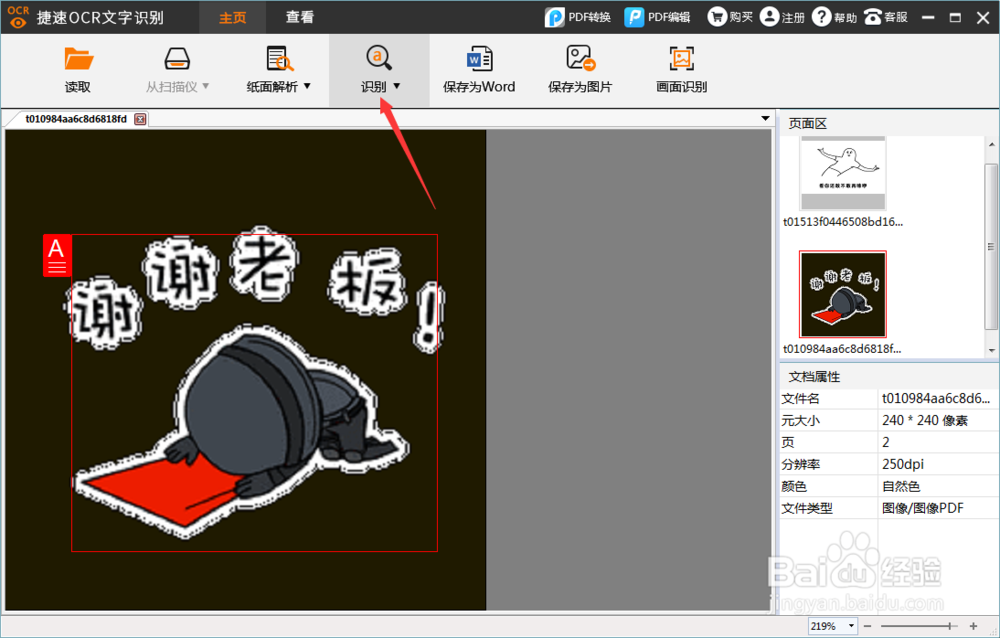Click the 页 property value 2
The image size is (1000, 638).
(886, 442)
